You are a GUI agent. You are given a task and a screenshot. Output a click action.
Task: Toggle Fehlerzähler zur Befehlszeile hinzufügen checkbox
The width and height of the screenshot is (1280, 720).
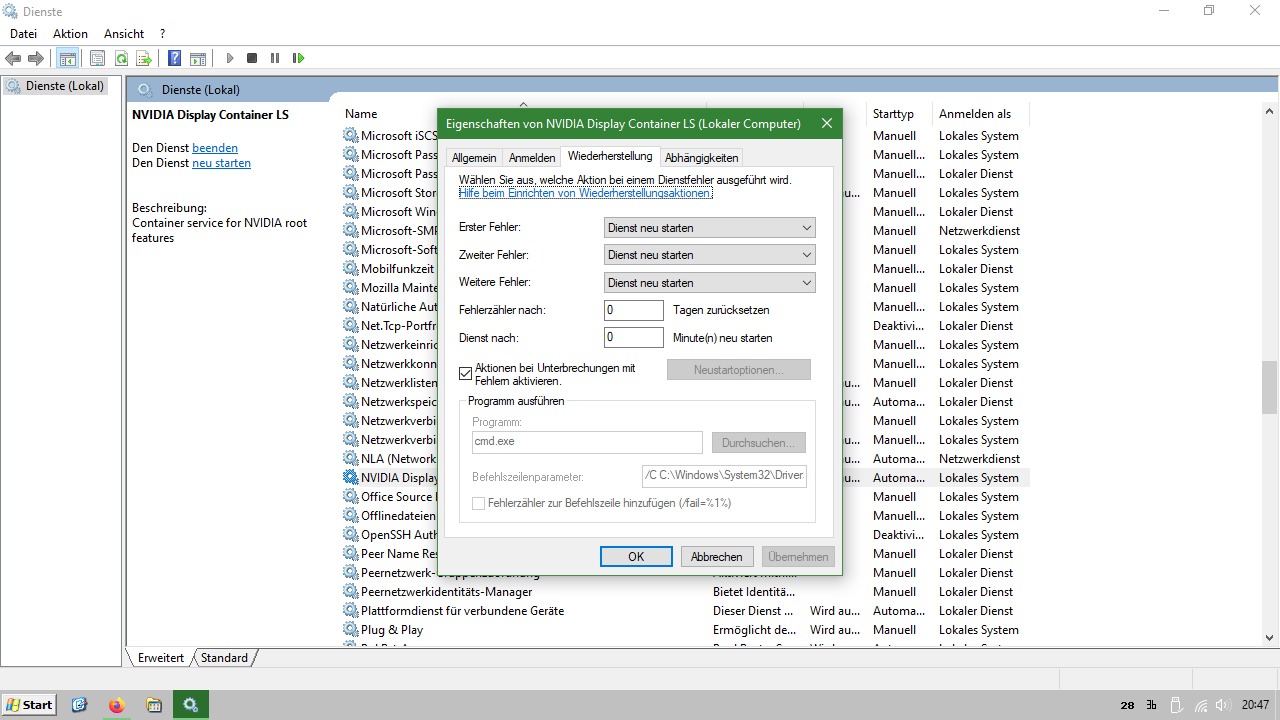coord(478,503)
